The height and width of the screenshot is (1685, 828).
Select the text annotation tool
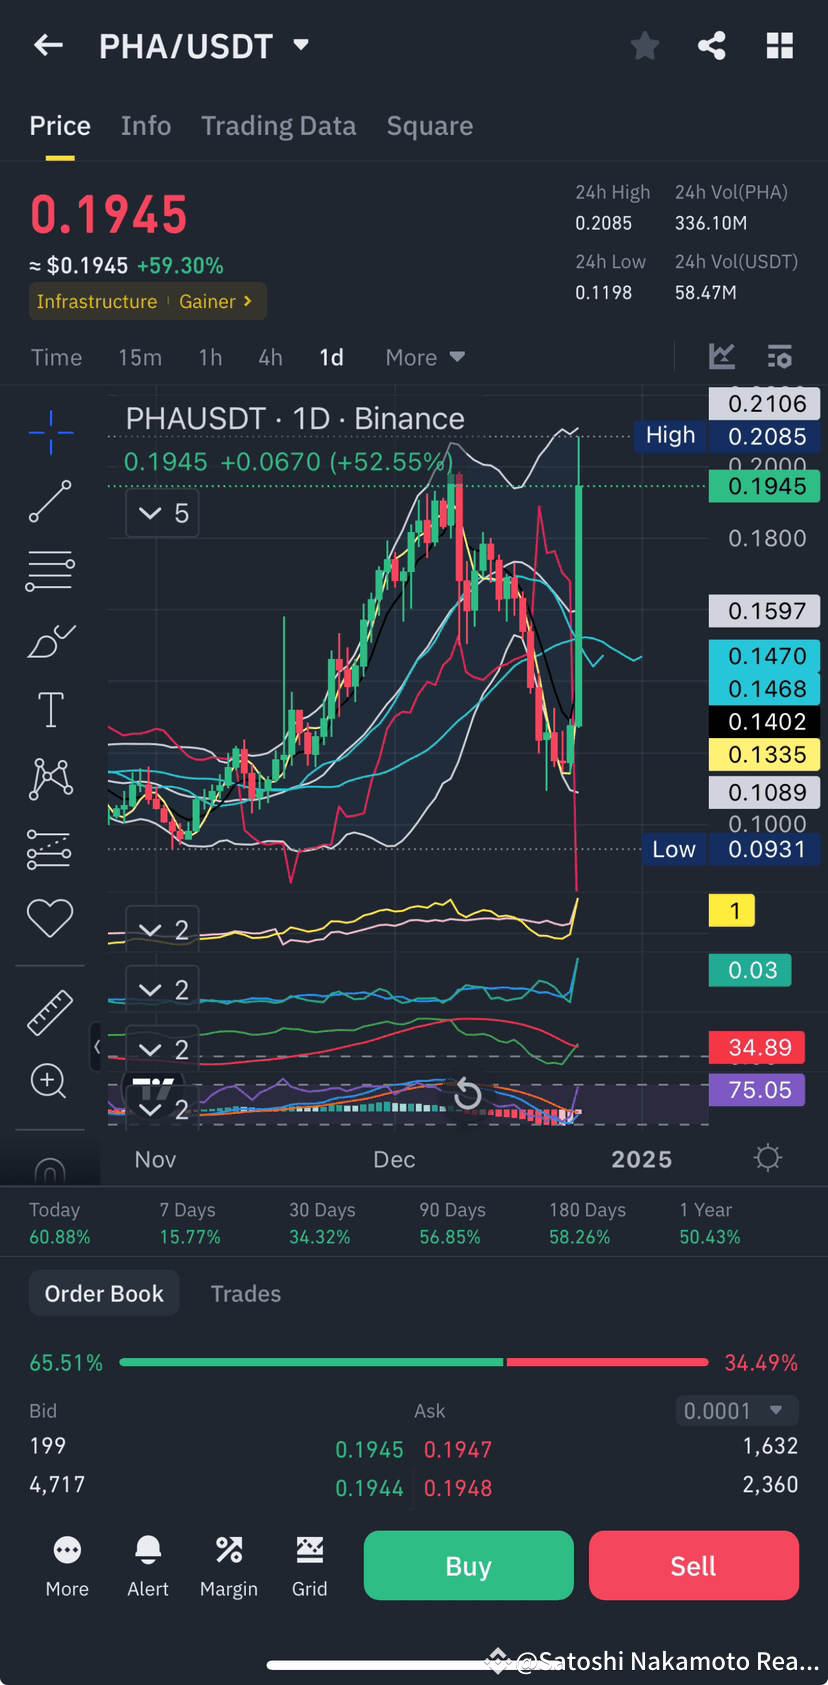(x=50, y=710)
